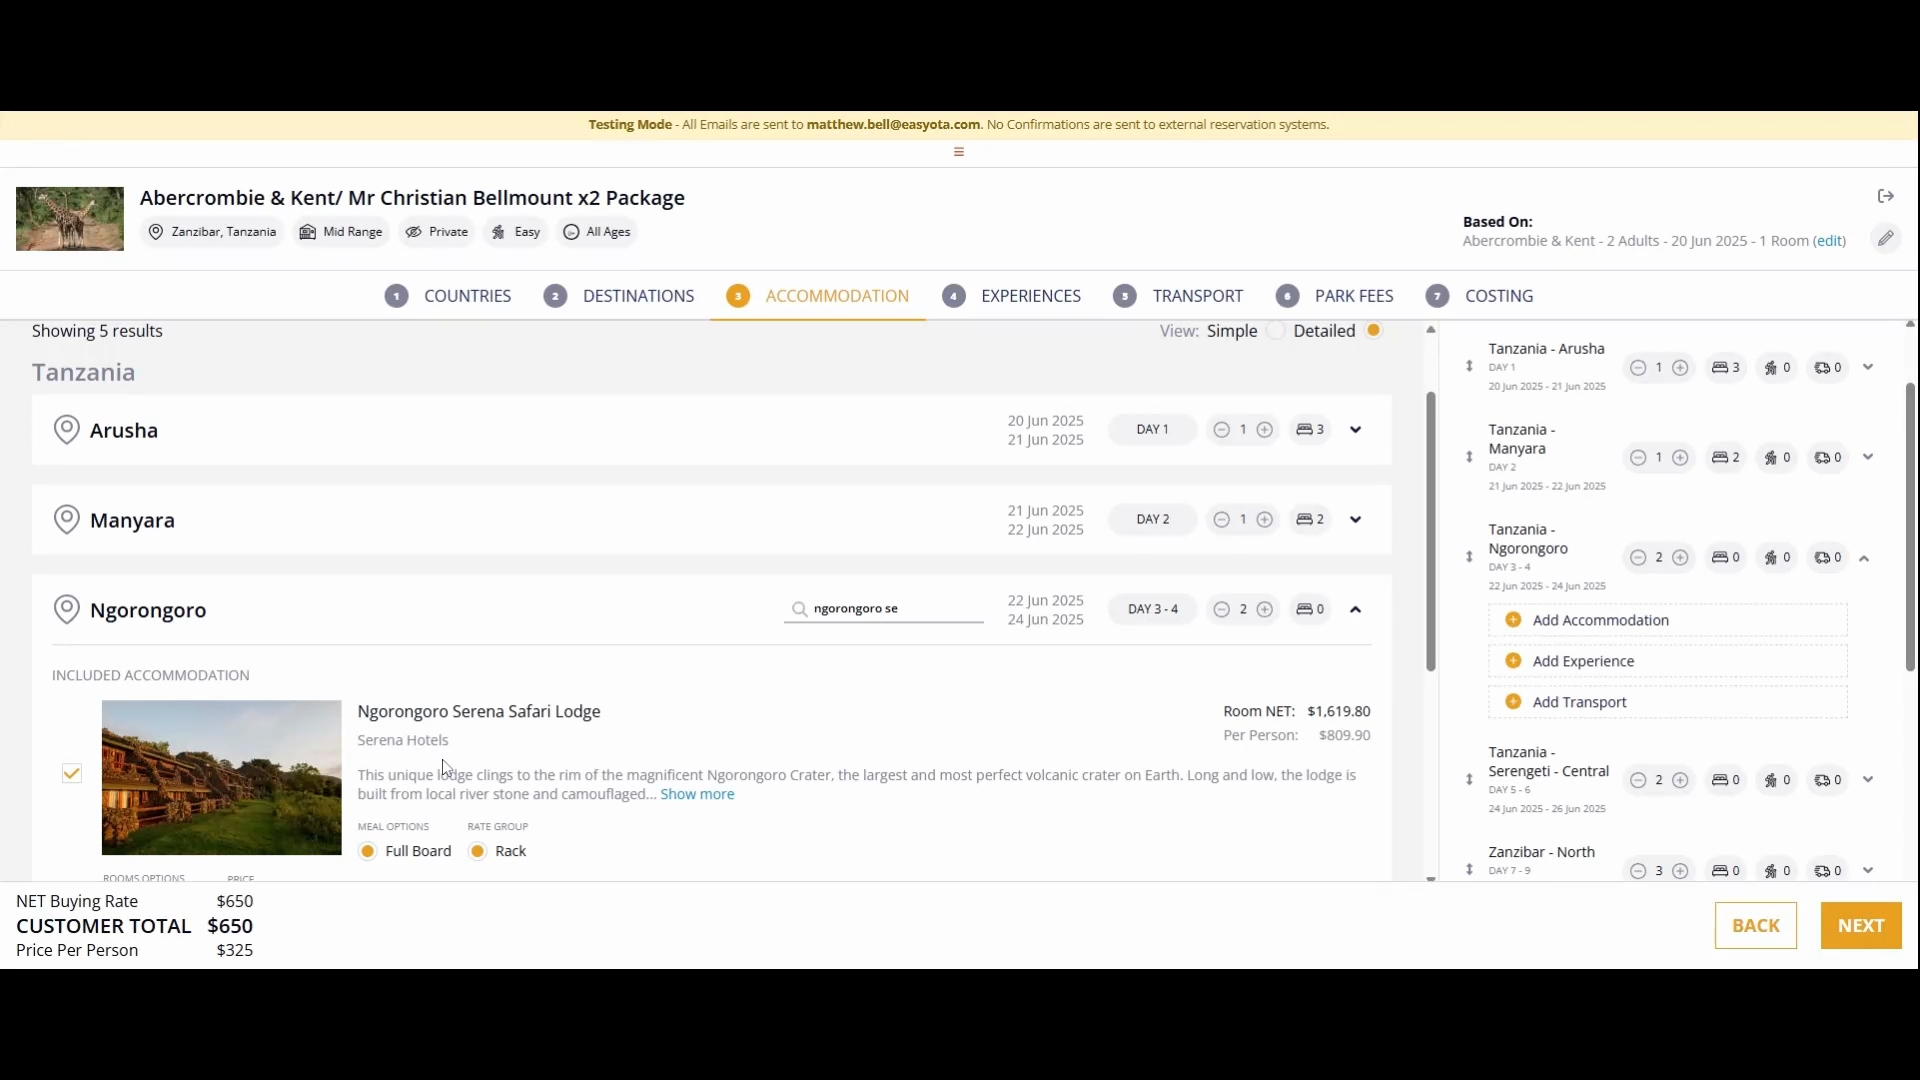Screen dimensions: 1920x1080
Task: Open the Ngorongoro Serena lodge photo
Action: click(221, 778)
